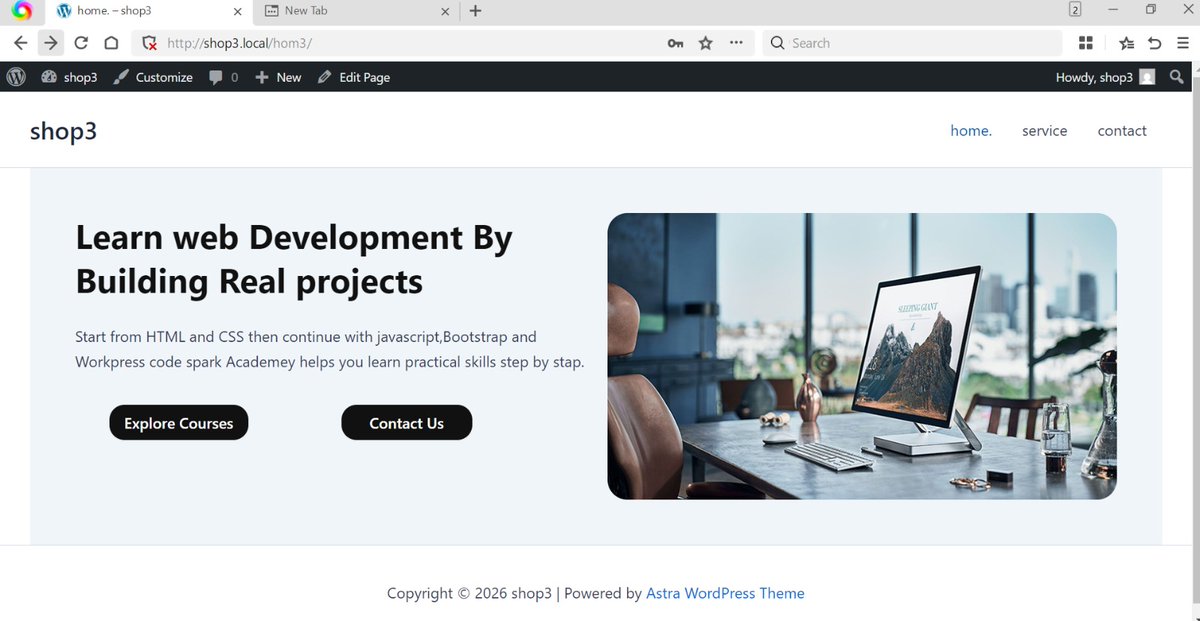
Task: Open the favorites list star icon
Action: pyautogui.click(x=1127, y=43)
